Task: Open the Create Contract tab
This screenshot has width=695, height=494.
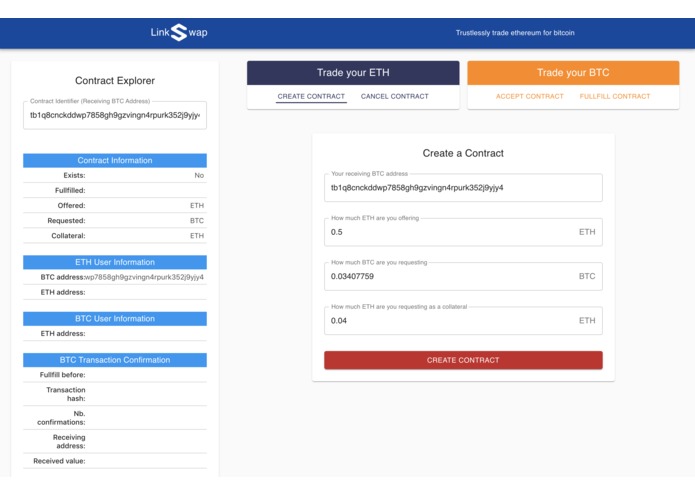Action: point(311,96)
